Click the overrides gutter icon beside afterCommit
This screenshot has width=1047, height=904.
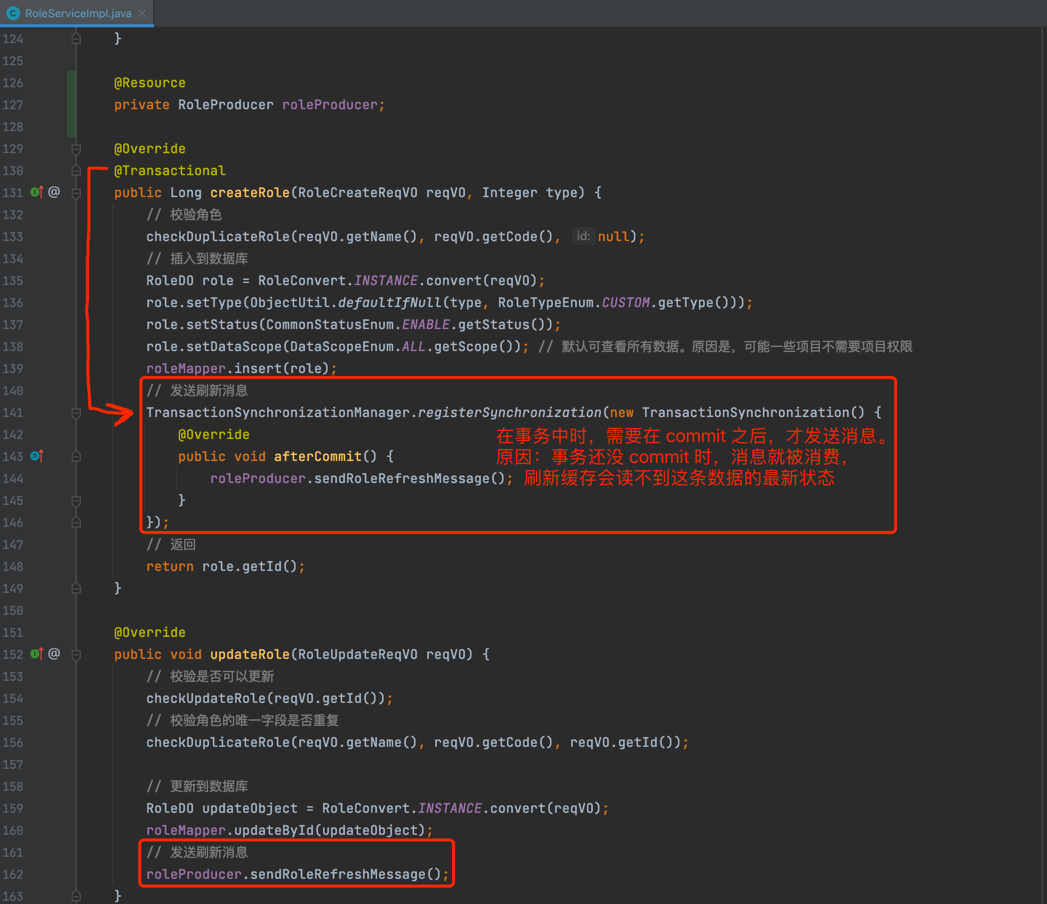click(x=36, y=456)
